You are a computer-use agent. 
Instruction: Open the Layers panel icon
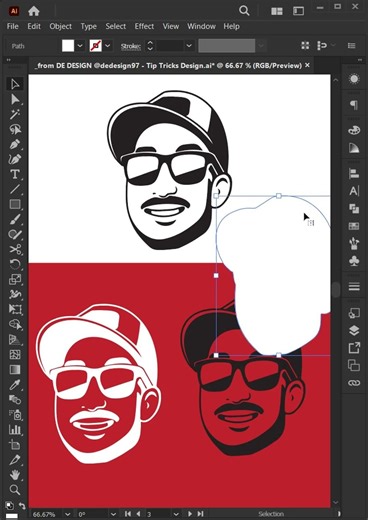pos(354,331)
